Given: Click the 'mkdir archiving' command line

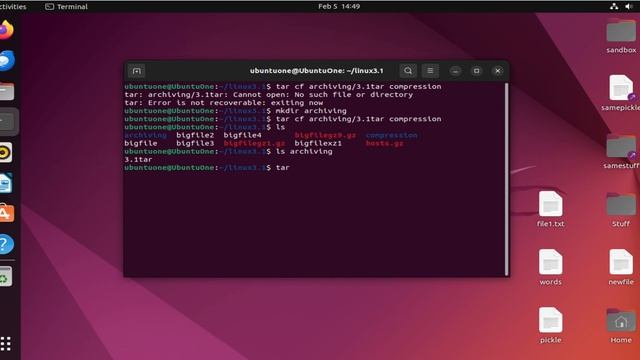Looking at the screenshot, I should tap(236, 111).
